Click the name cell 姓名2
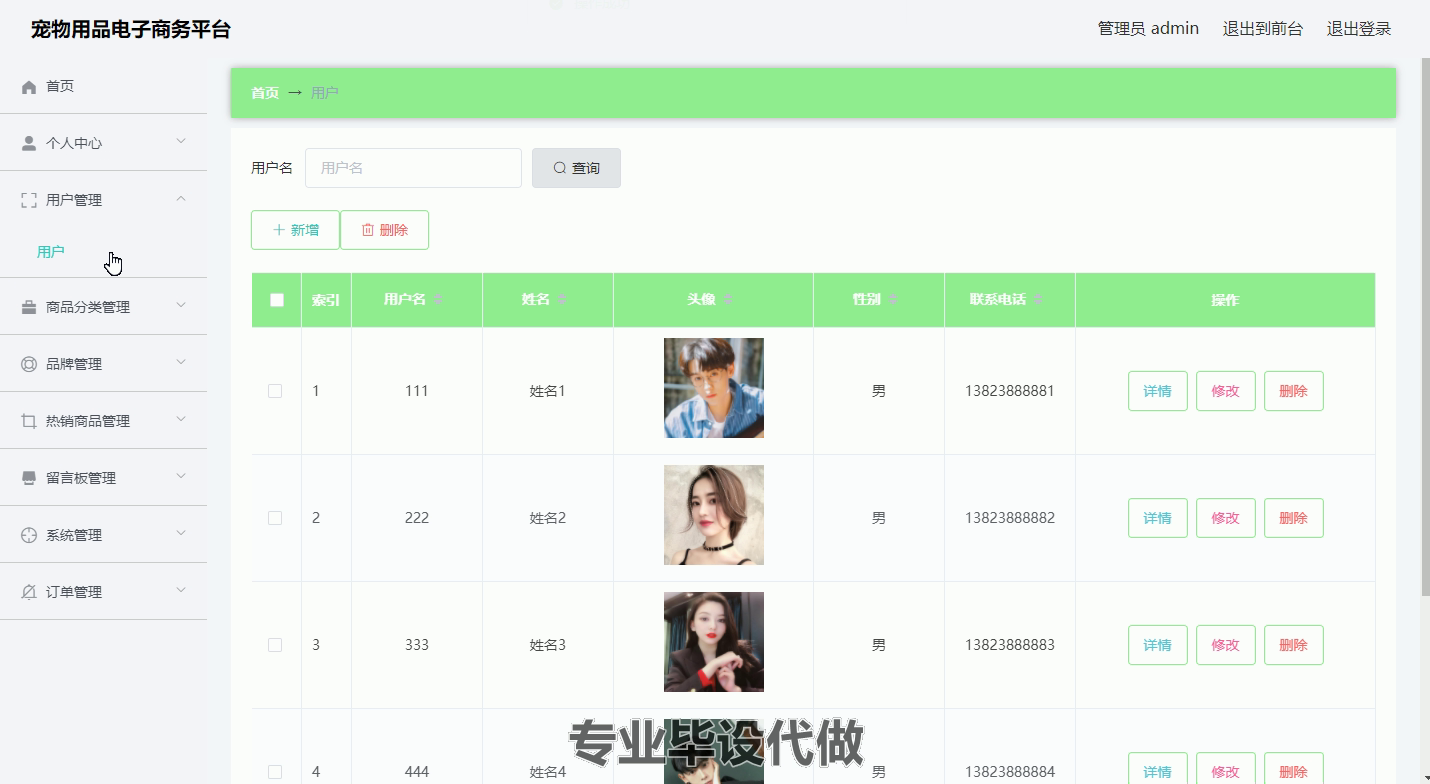Image resolution: width=1430 pixels, height=784 pixels. click(x=548, y=518)
